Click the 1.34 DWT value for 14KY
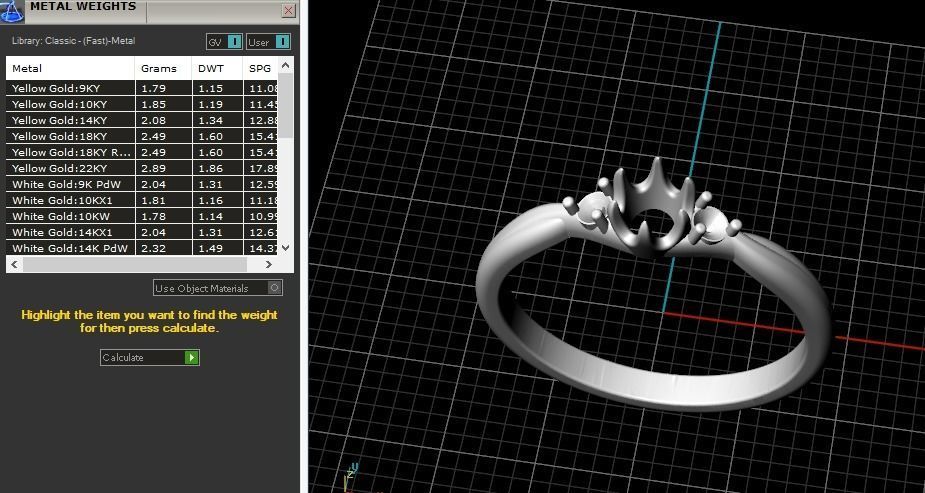The width and height of the screenshot is (925, 493). point(211,120)
